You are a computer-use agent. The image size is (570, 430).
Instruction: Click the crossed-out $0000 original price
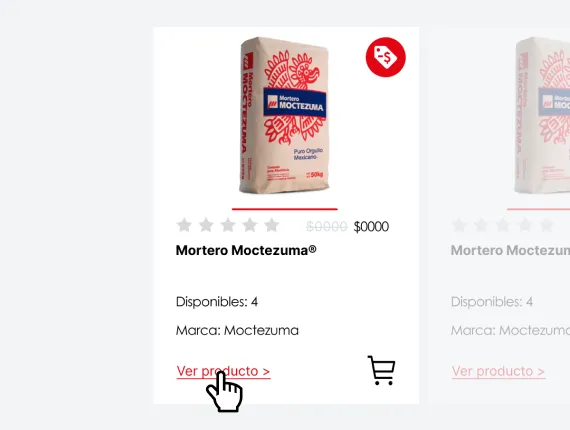326,226
